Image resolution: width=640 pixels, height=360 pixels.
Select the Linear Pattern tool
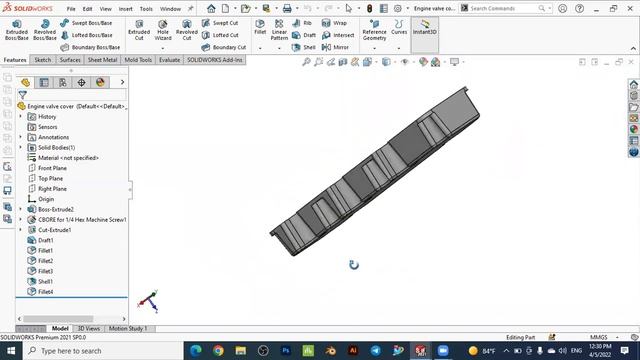(279, 30)
